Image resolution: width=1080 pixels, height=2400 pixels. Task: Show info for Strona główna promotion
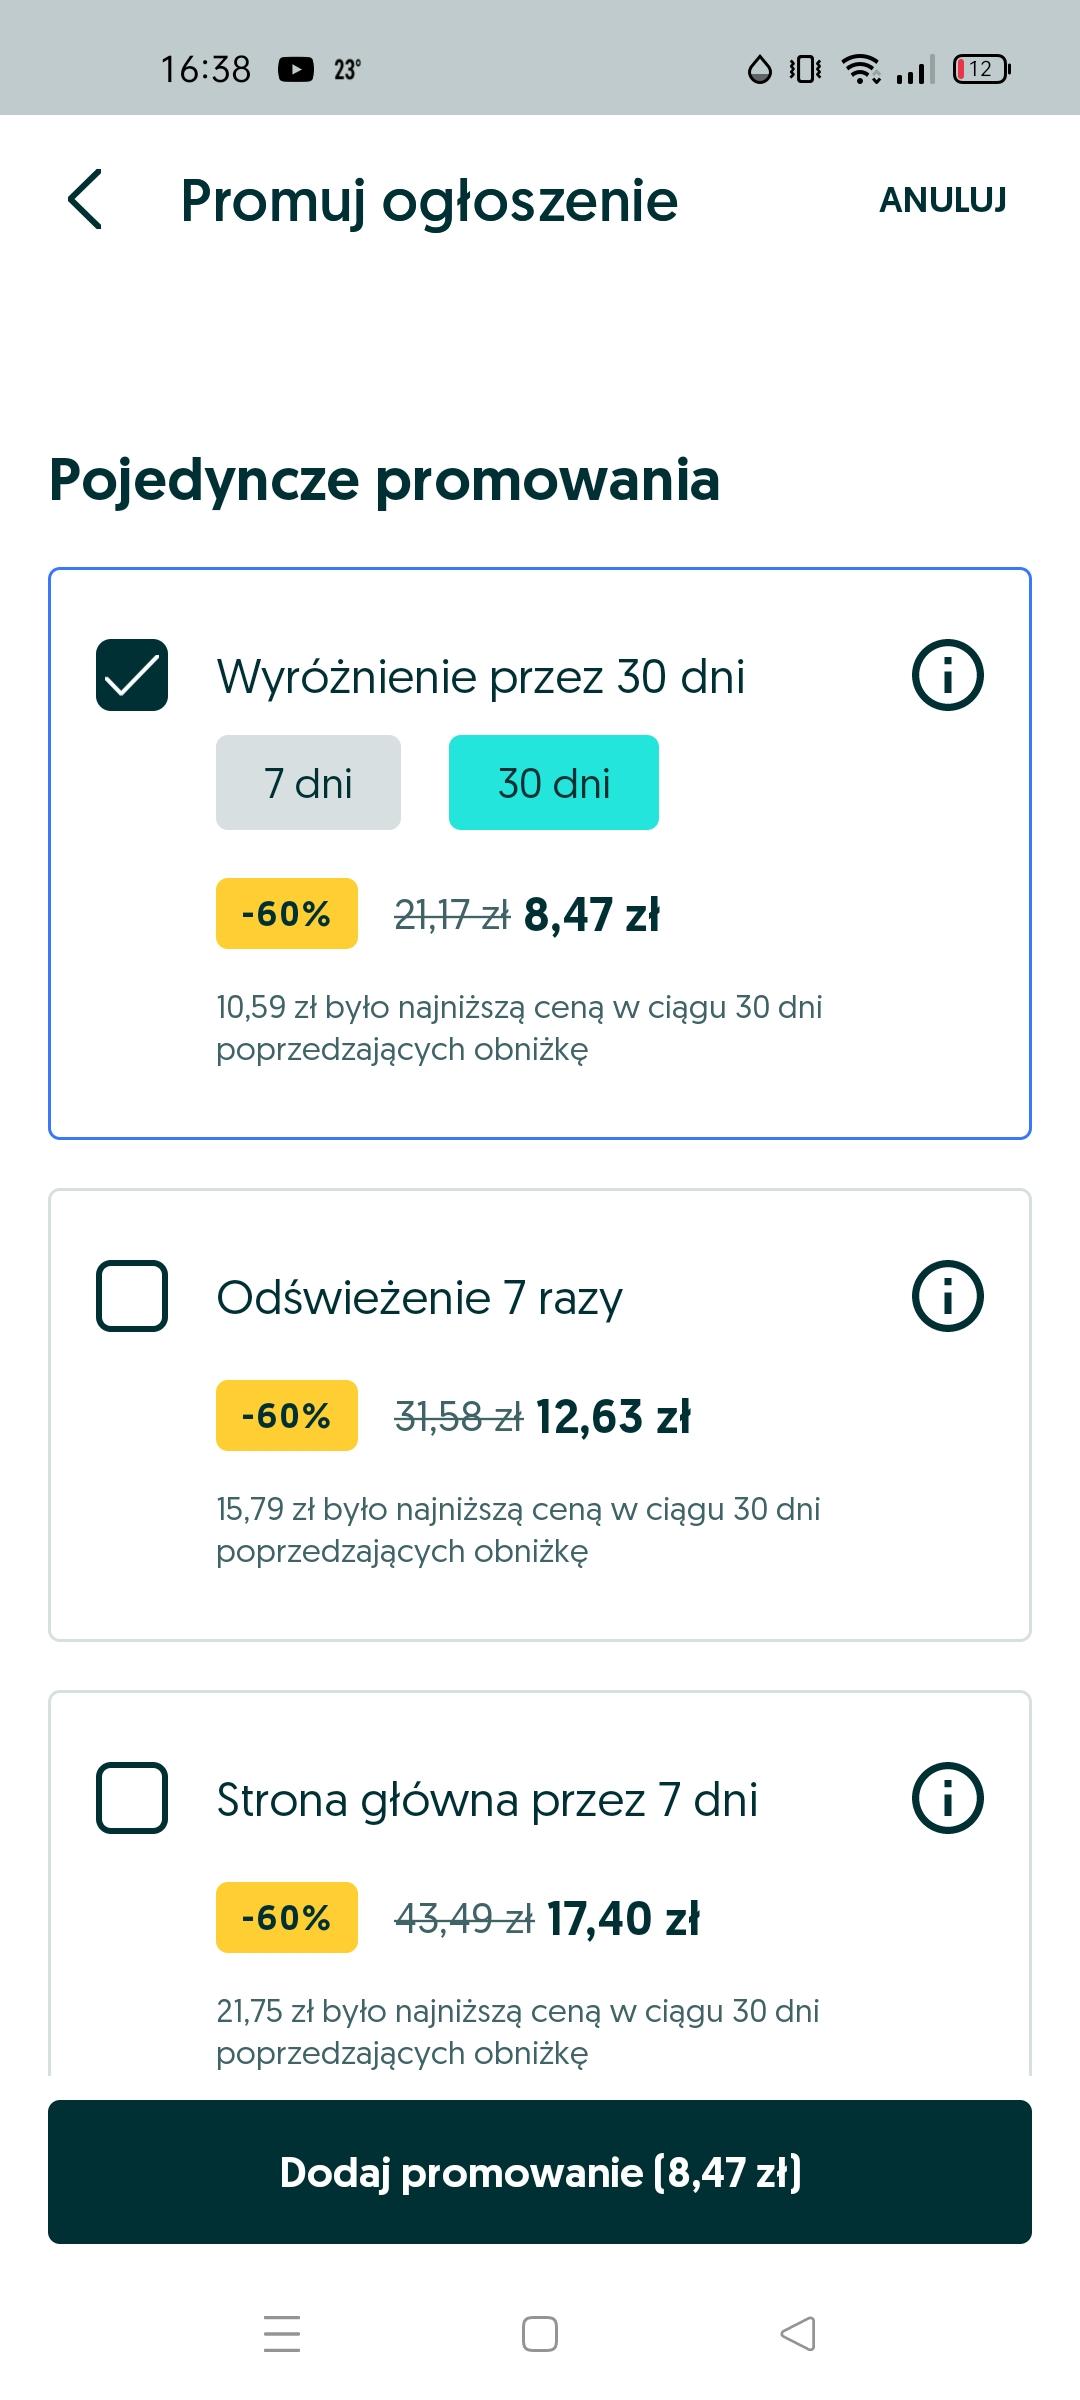tap(947, 1798)
